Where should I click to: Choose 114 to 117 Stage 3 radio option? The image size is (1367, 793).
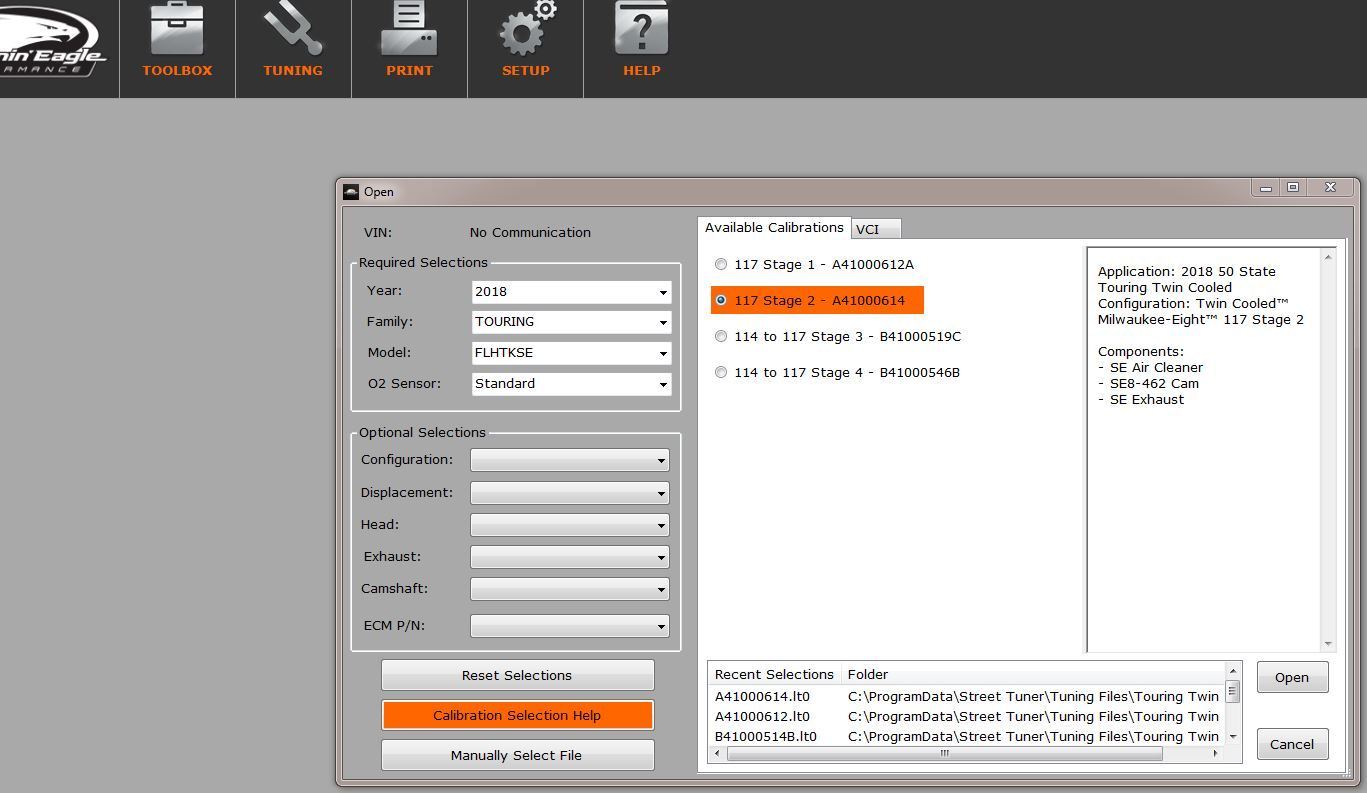[x=721, y=337]
